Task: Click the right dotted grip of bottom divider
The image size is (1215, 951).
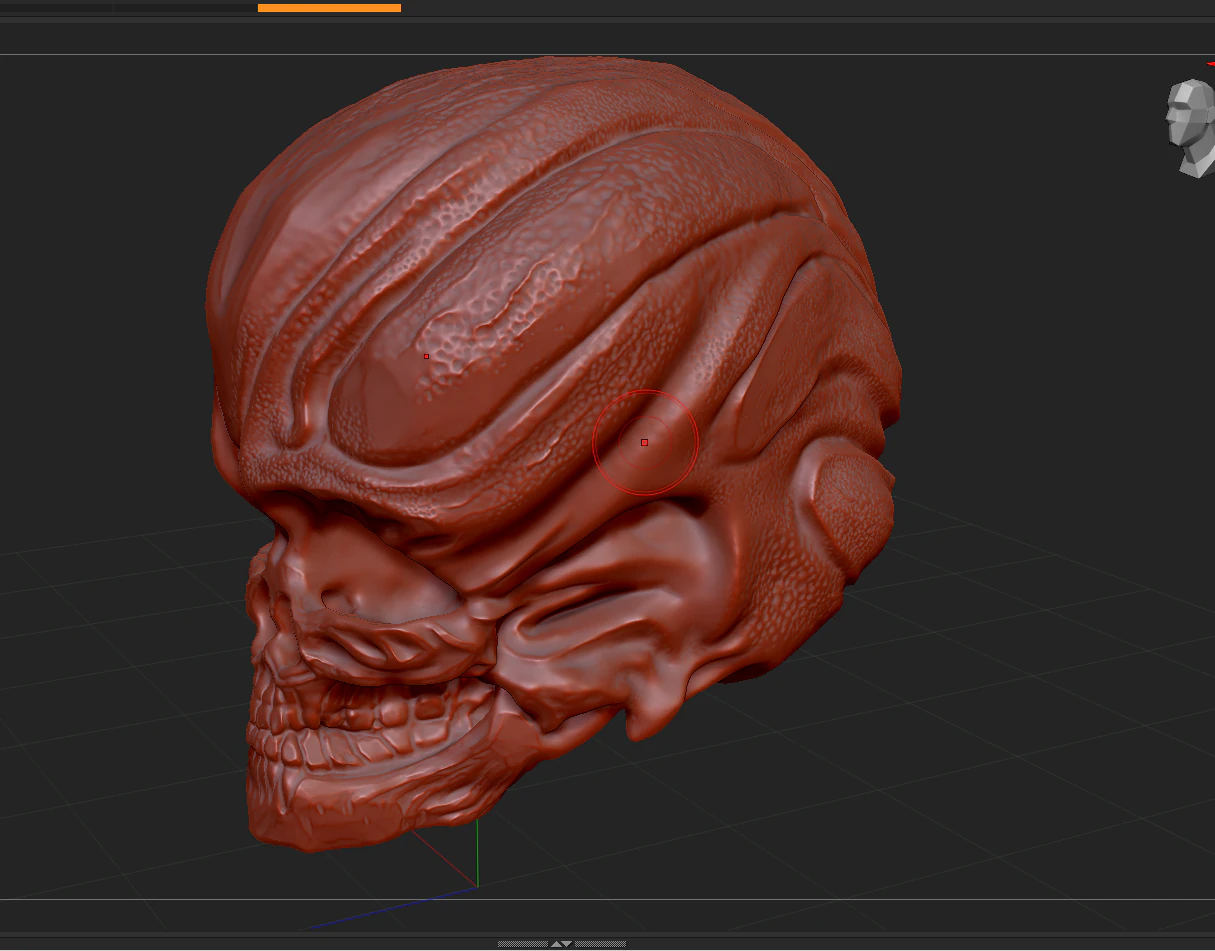Action: [x=601, y=943]
